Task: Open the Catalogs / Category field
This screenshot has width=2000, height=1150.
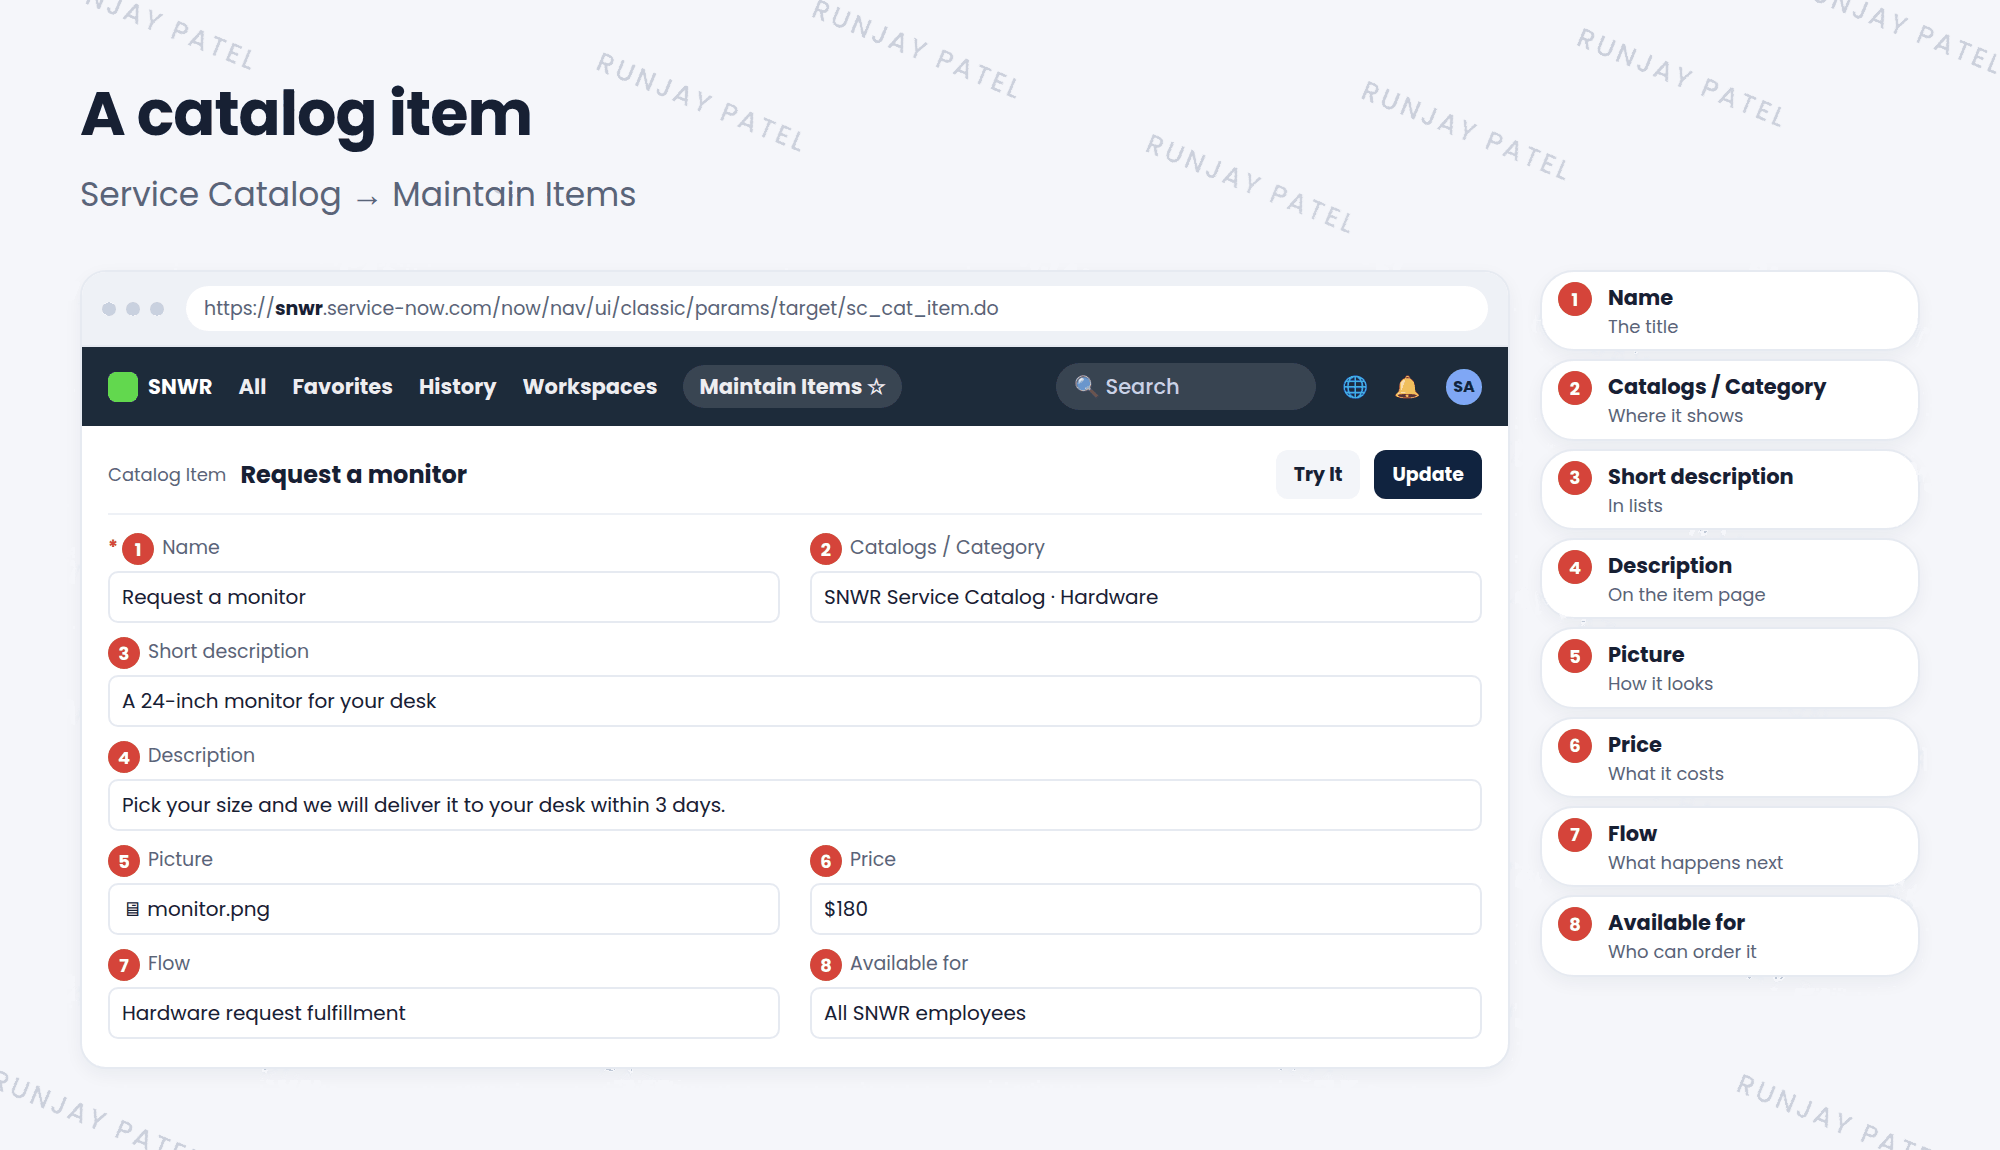Action: coord(1145,597)
